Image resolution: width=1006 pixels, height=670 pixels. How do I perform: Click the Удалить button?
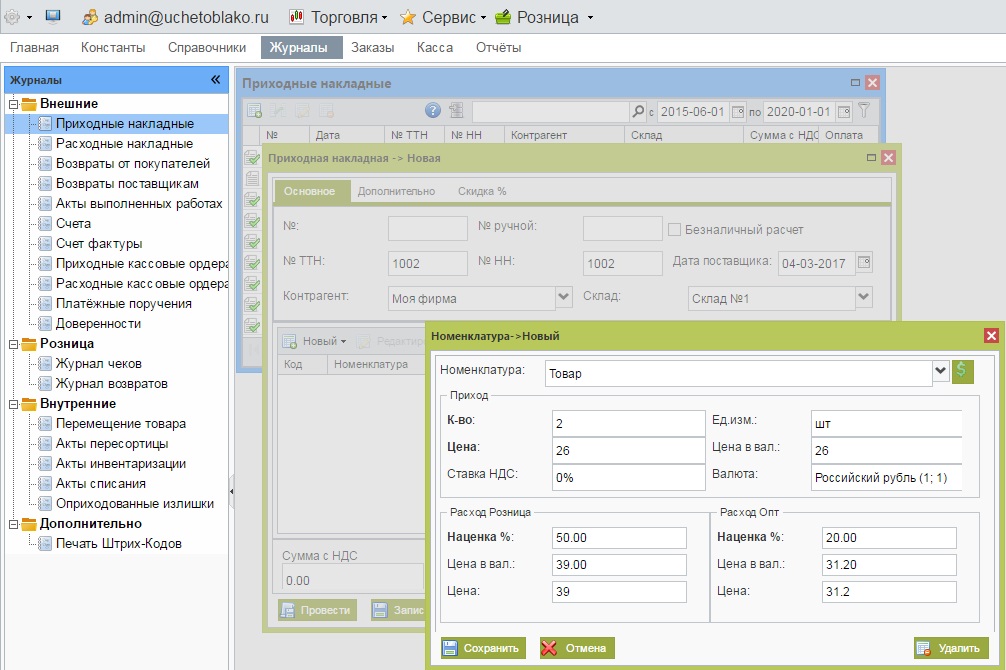(x=951, y=648)
